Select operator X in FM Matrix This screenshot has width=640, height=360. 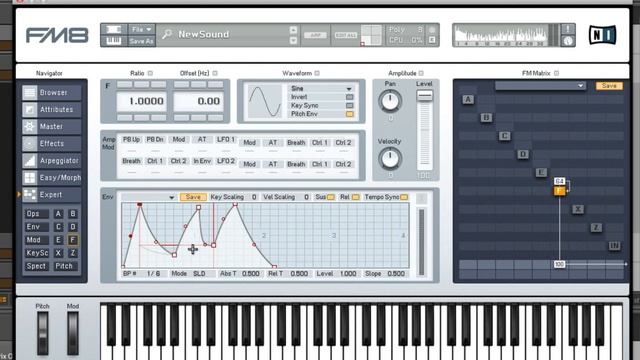[578, 209]
